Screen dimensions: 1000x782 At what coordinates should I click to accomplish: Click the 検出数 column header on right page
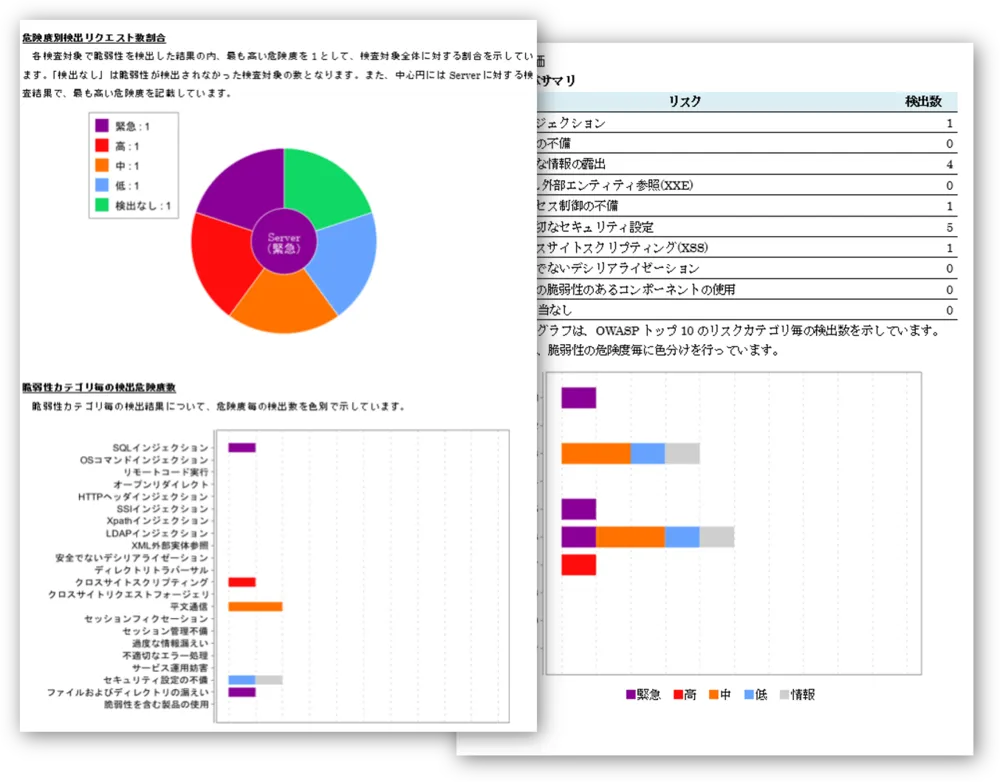(x=923, y=101)
